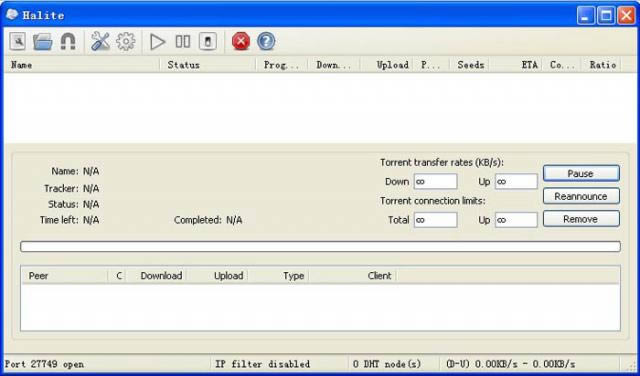This screenshot has width=640, height=376.
Task: Sort the peer list by Download column
Action: 157,276
